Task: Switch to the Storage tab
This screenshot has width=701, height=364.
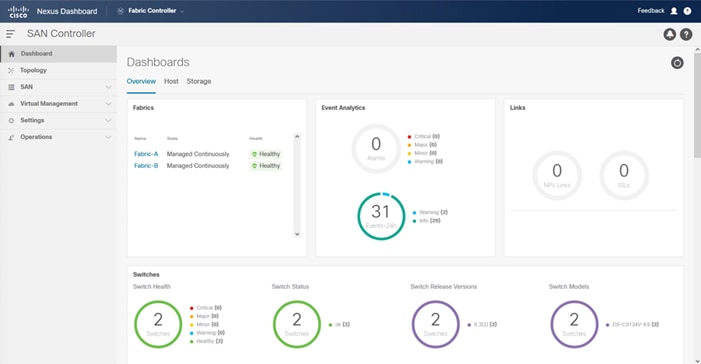Action: [199, 81]
